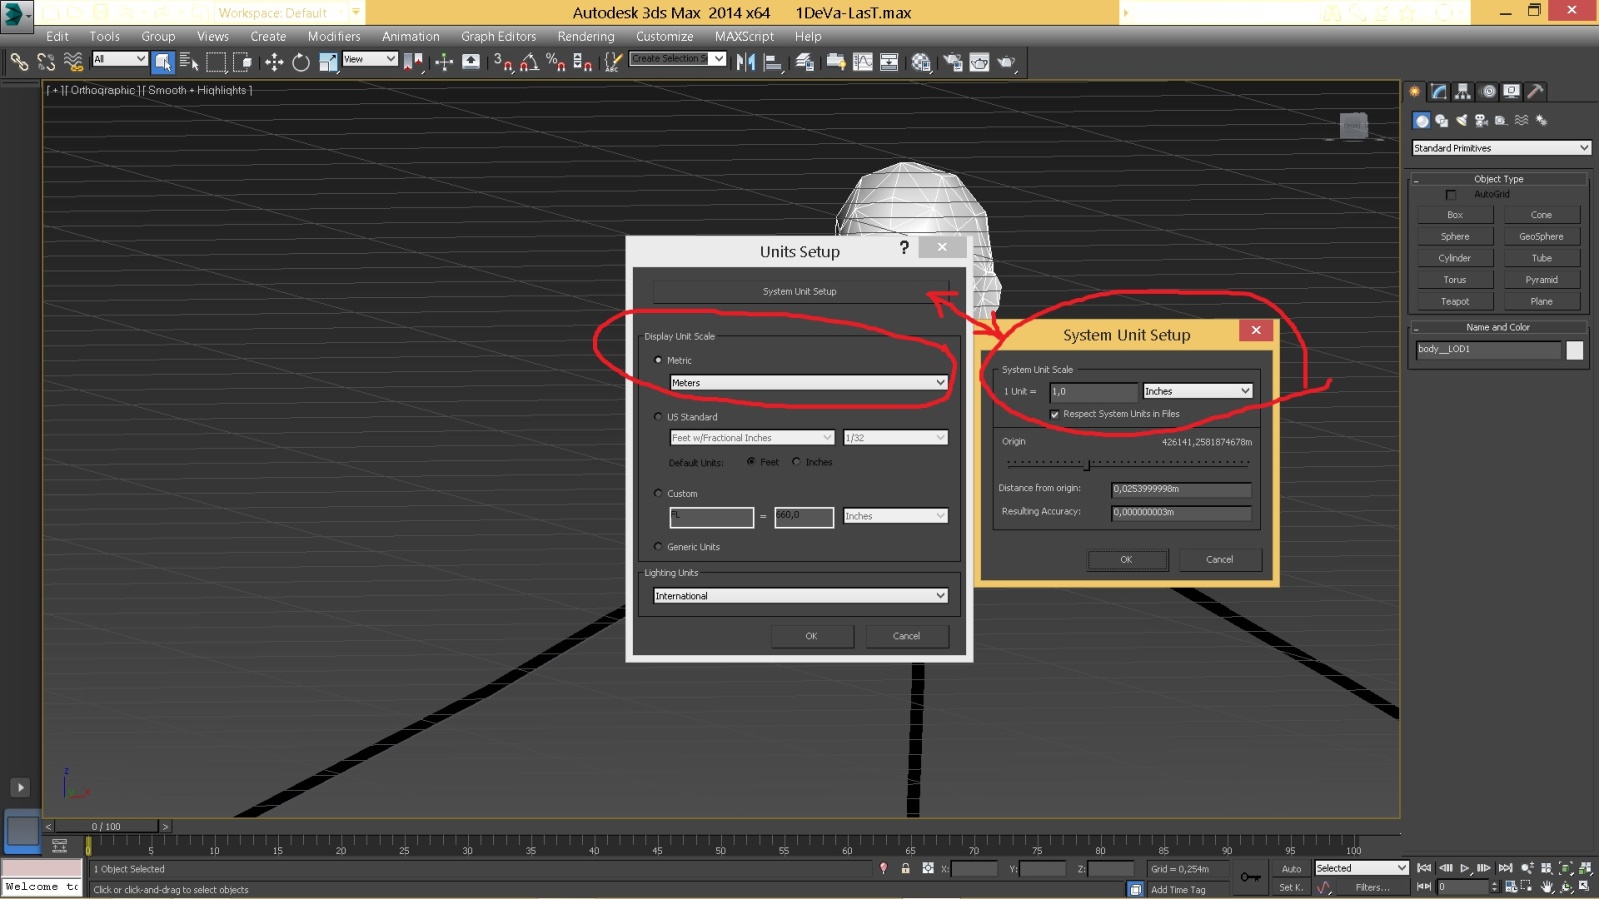Open the View reference coordinate dropdown
This screenshot has height=899, width=1599.
[x=370, y=60]
